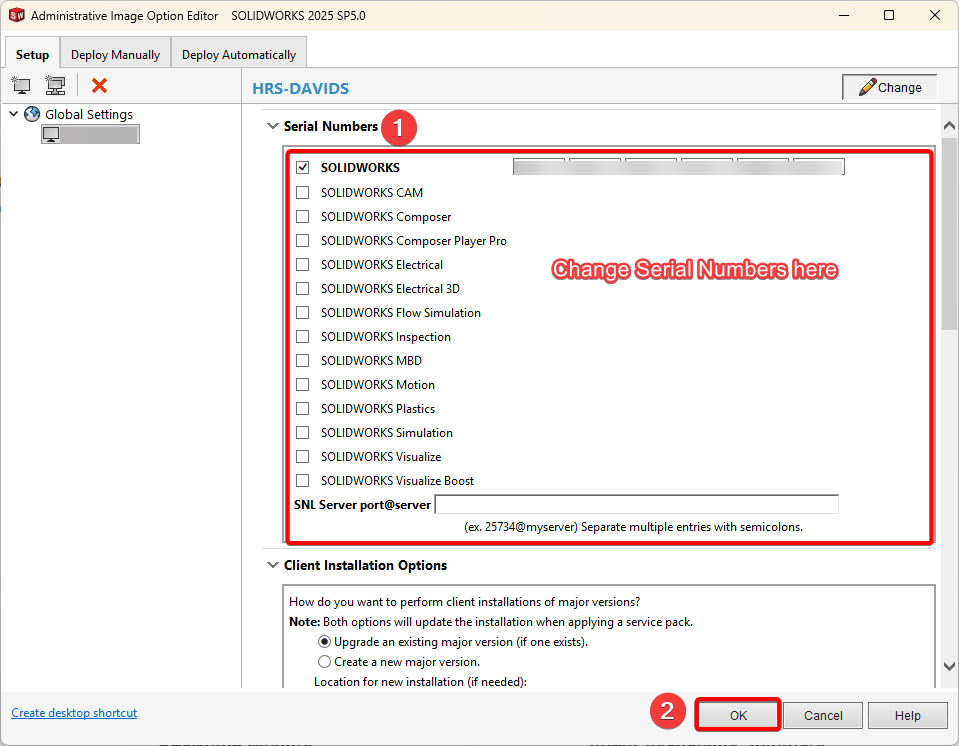Viewport: 959px width, 746px height.
Task: Enable SOLIDWORKS Simulation checkbox
Action: pyautogui.click(x=302, y=432)
